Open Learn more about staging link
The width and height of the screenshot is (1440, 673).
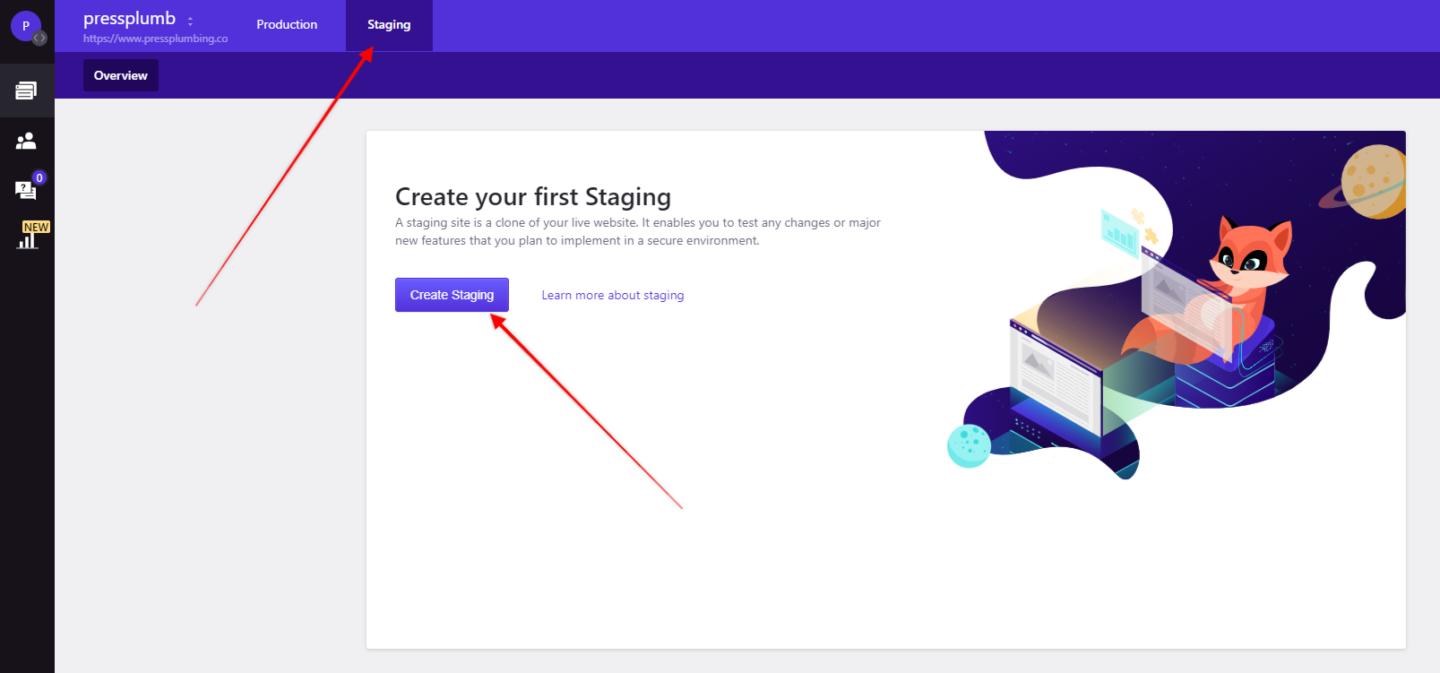click(612, 295)
